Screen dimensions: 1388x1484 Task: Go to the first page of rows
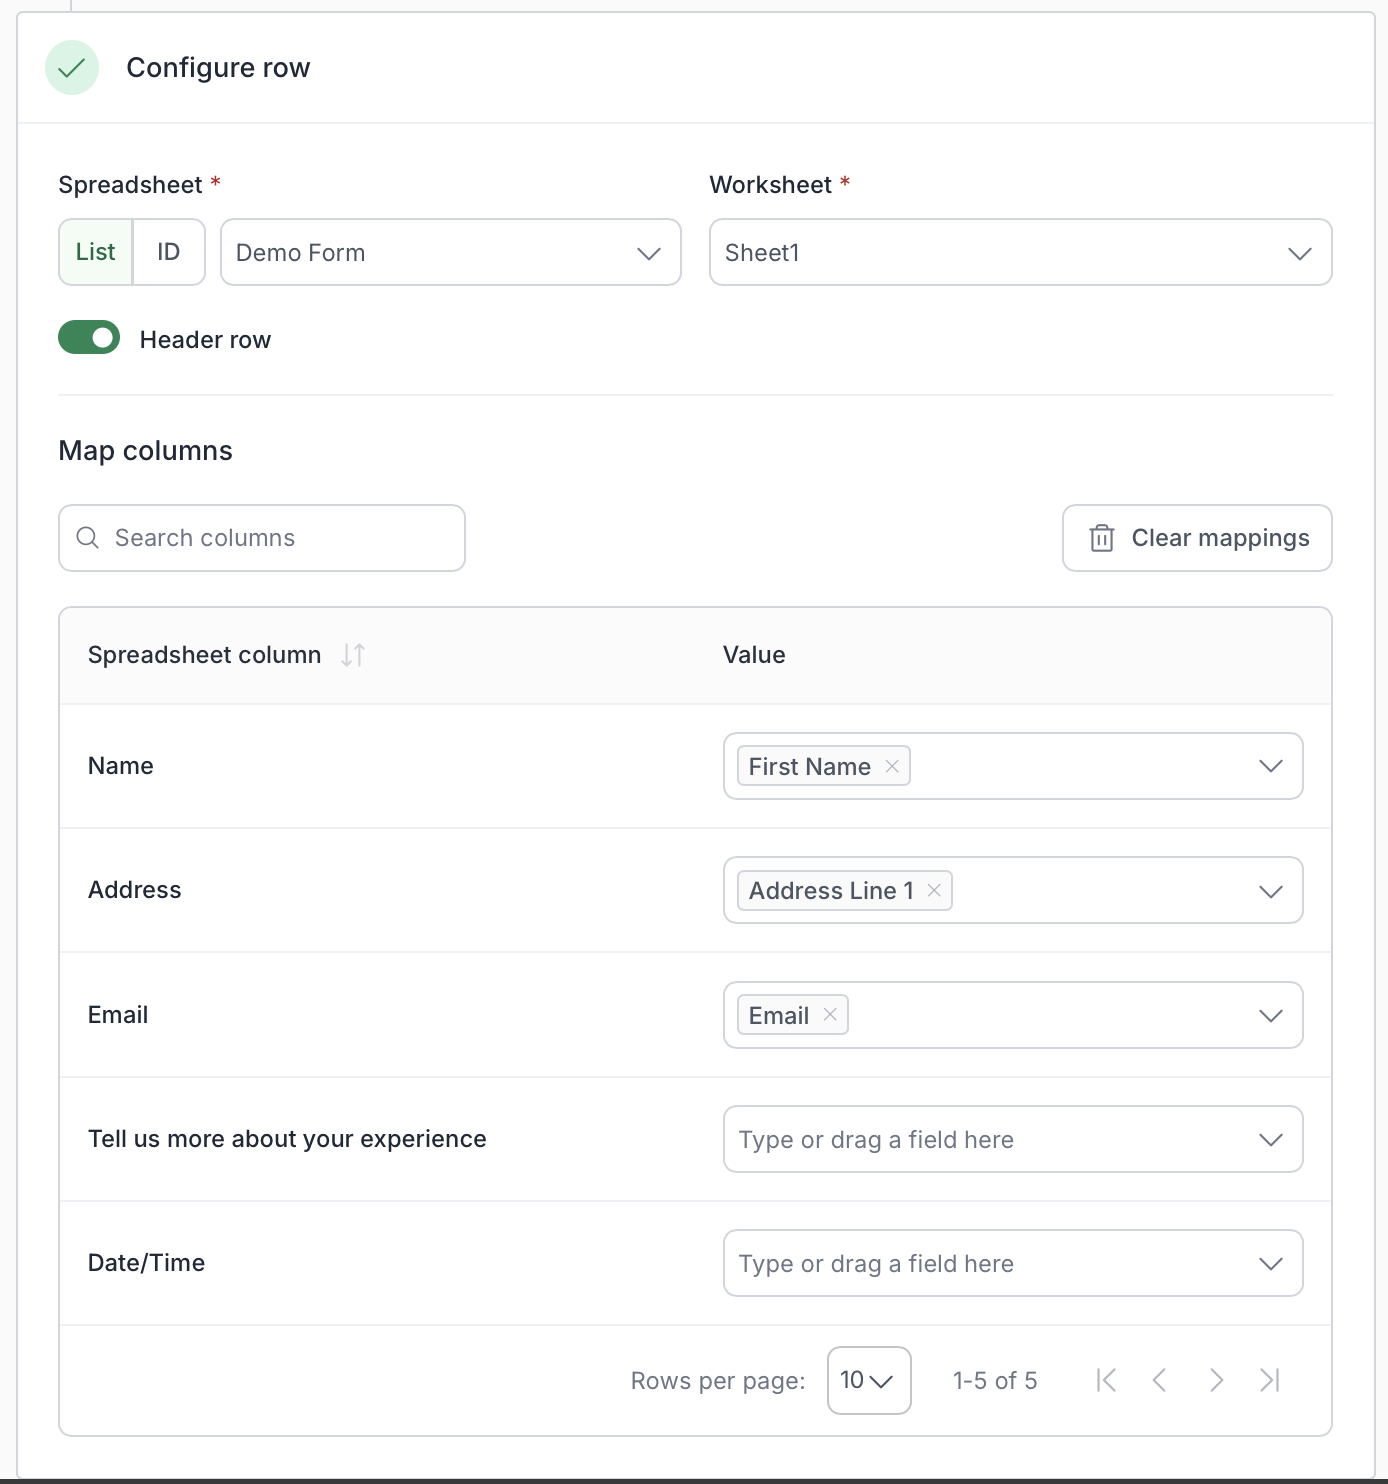(x=1106, y=1380)
